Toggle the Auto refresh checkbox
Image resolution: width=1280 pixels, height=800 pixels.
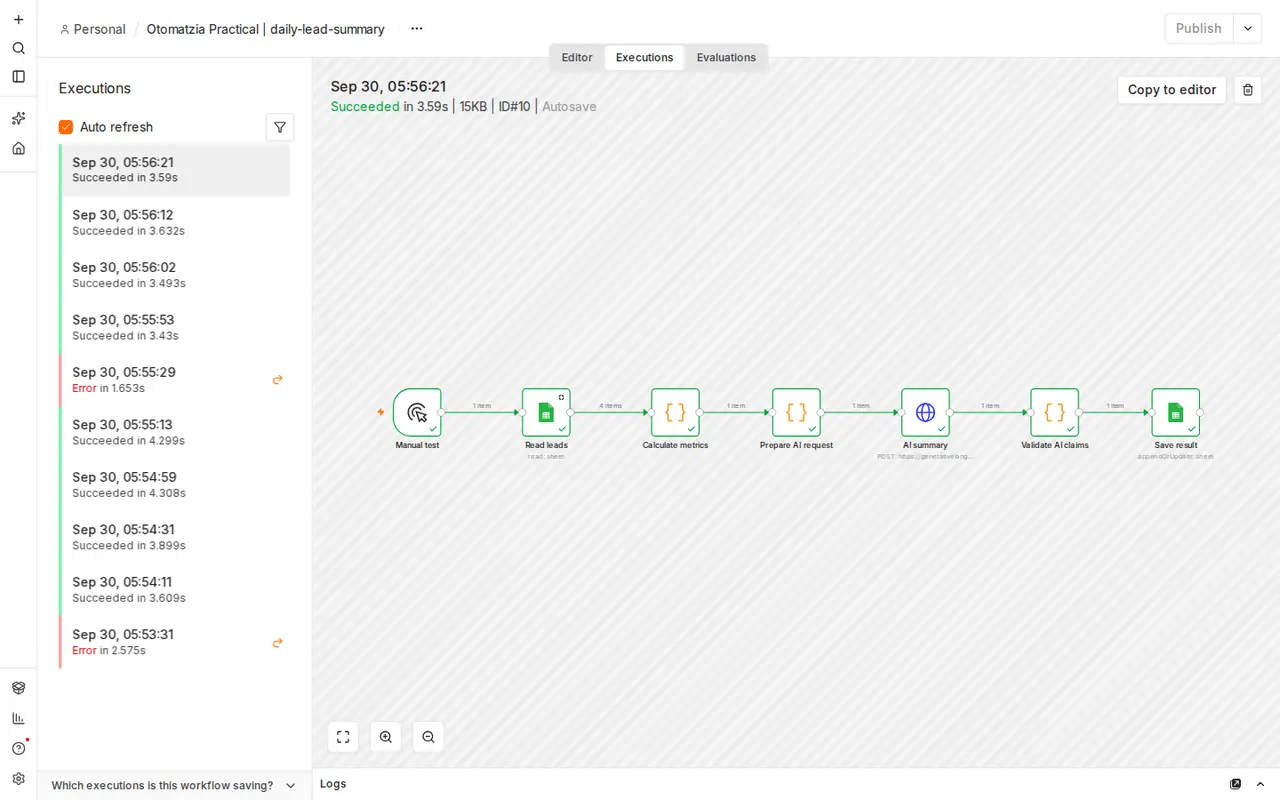click(66, 127)
